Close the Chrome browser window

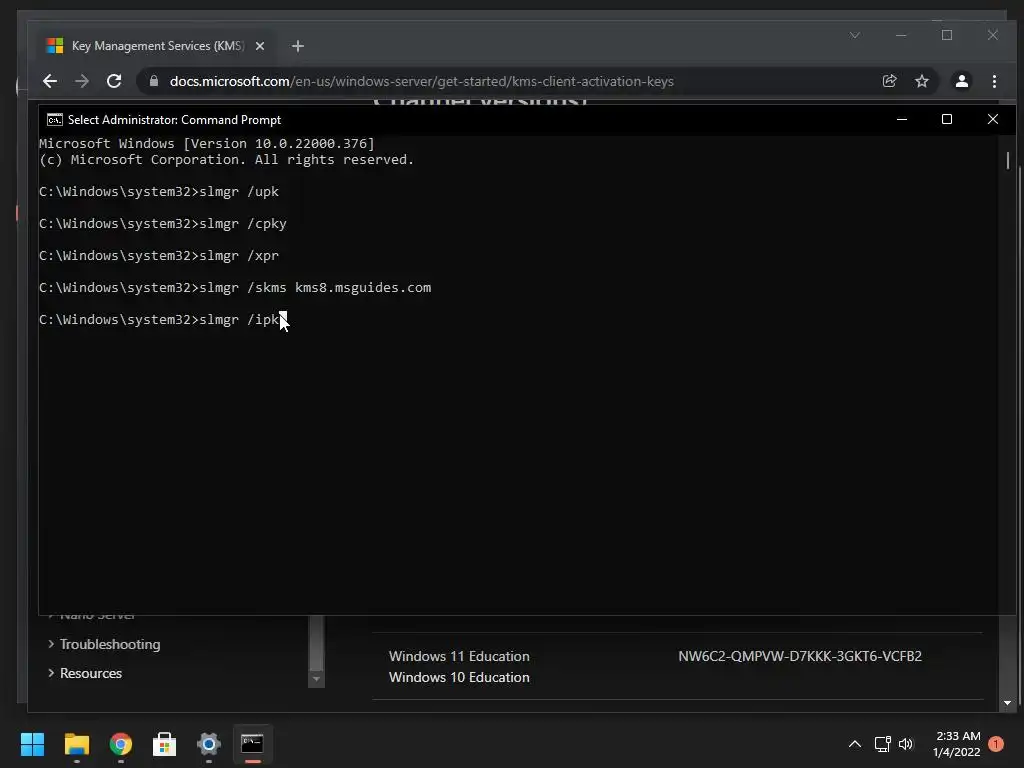(993, 35)
